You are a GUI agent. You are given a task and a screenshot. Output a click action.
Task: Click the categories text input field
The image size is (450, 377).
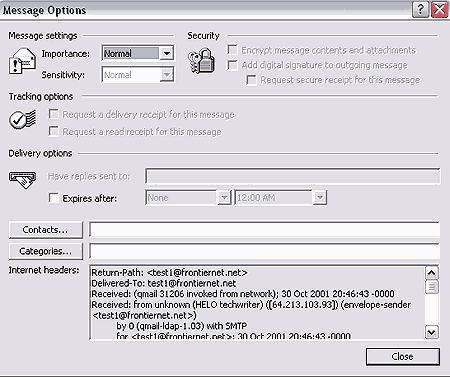point(264,251)
